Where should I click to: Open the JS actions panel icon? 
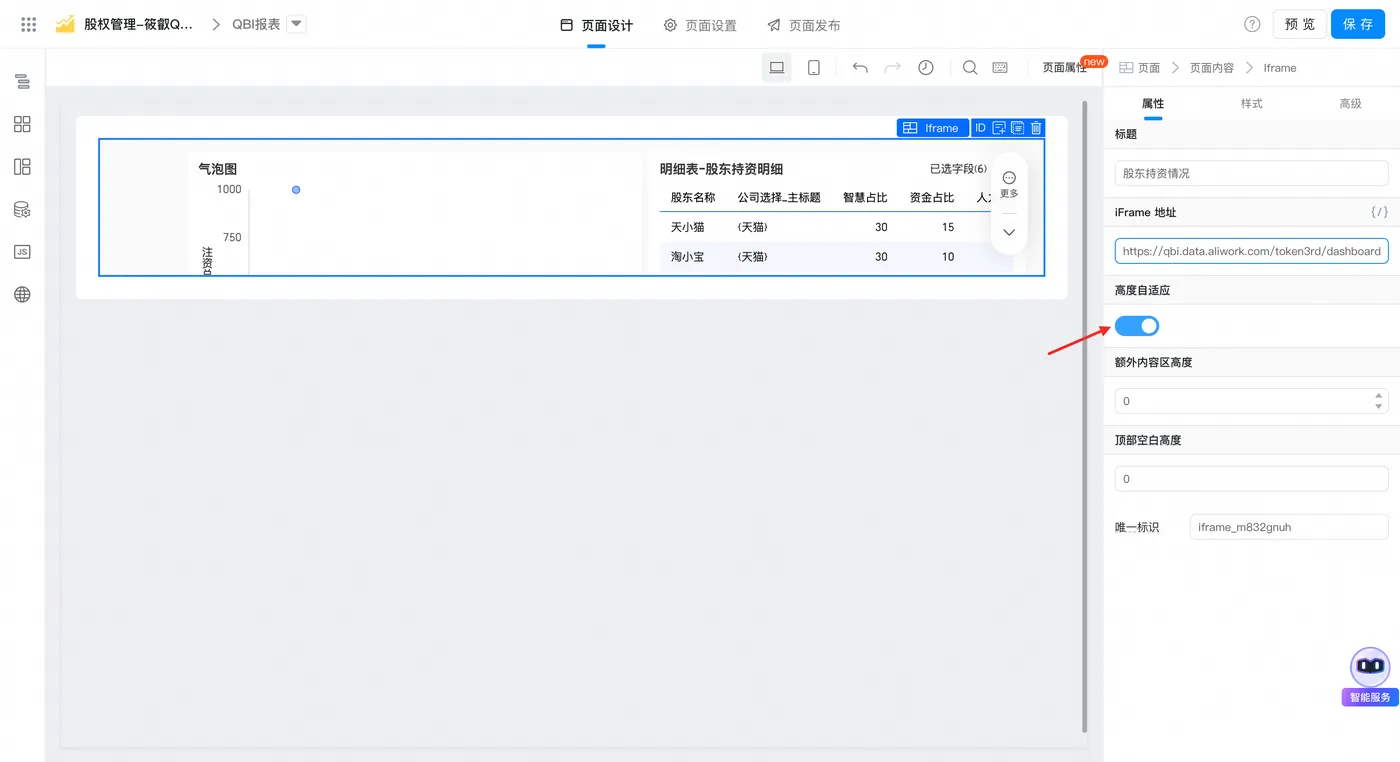coord(22,252)
